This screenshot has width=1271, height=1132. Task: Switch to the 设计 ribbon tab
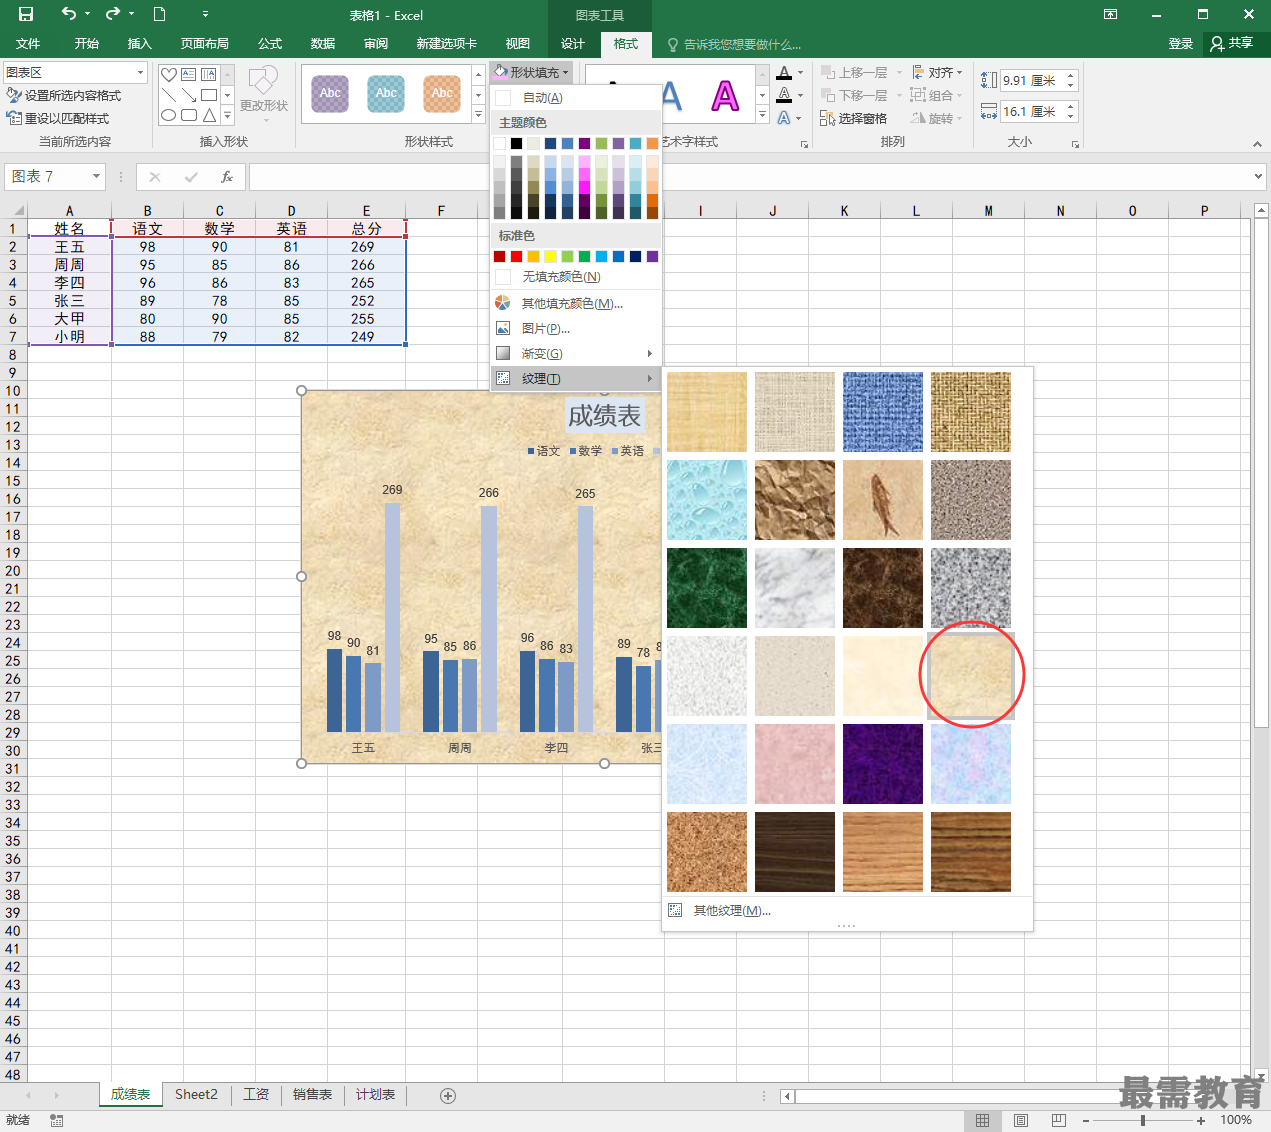pos(573,44)
